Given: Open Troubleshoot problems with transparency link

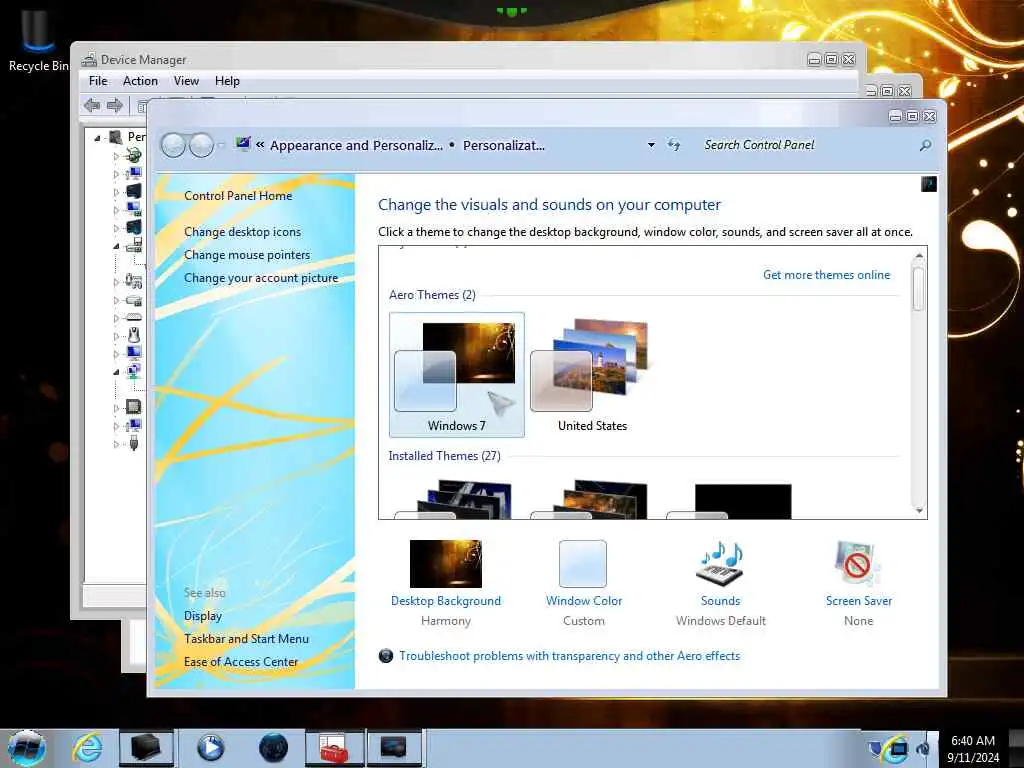Looking at the screenshot, I should 569,656.
